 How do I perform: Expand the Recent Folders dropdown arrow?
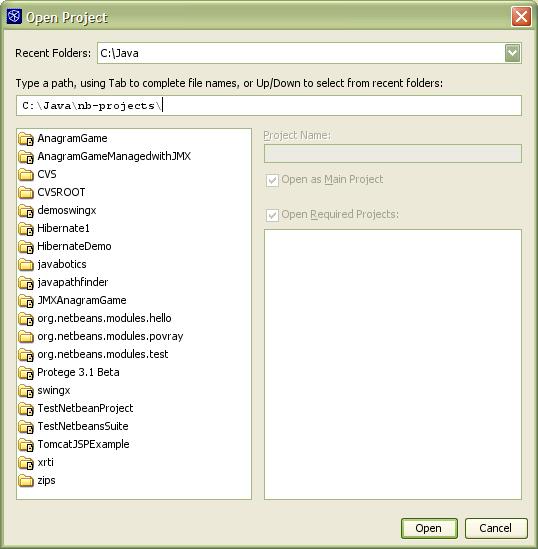point(512,53)
